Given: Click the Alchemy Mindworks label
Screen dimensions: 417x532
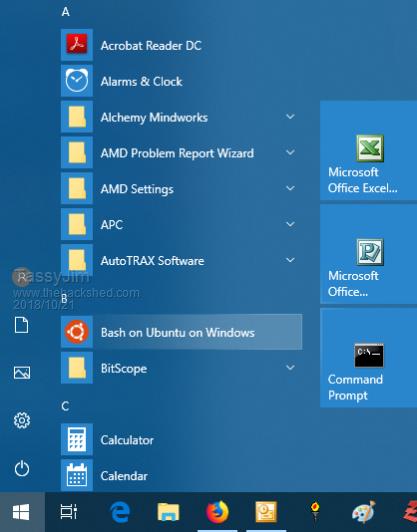Looking at the screenshot, I should (154, 118).
